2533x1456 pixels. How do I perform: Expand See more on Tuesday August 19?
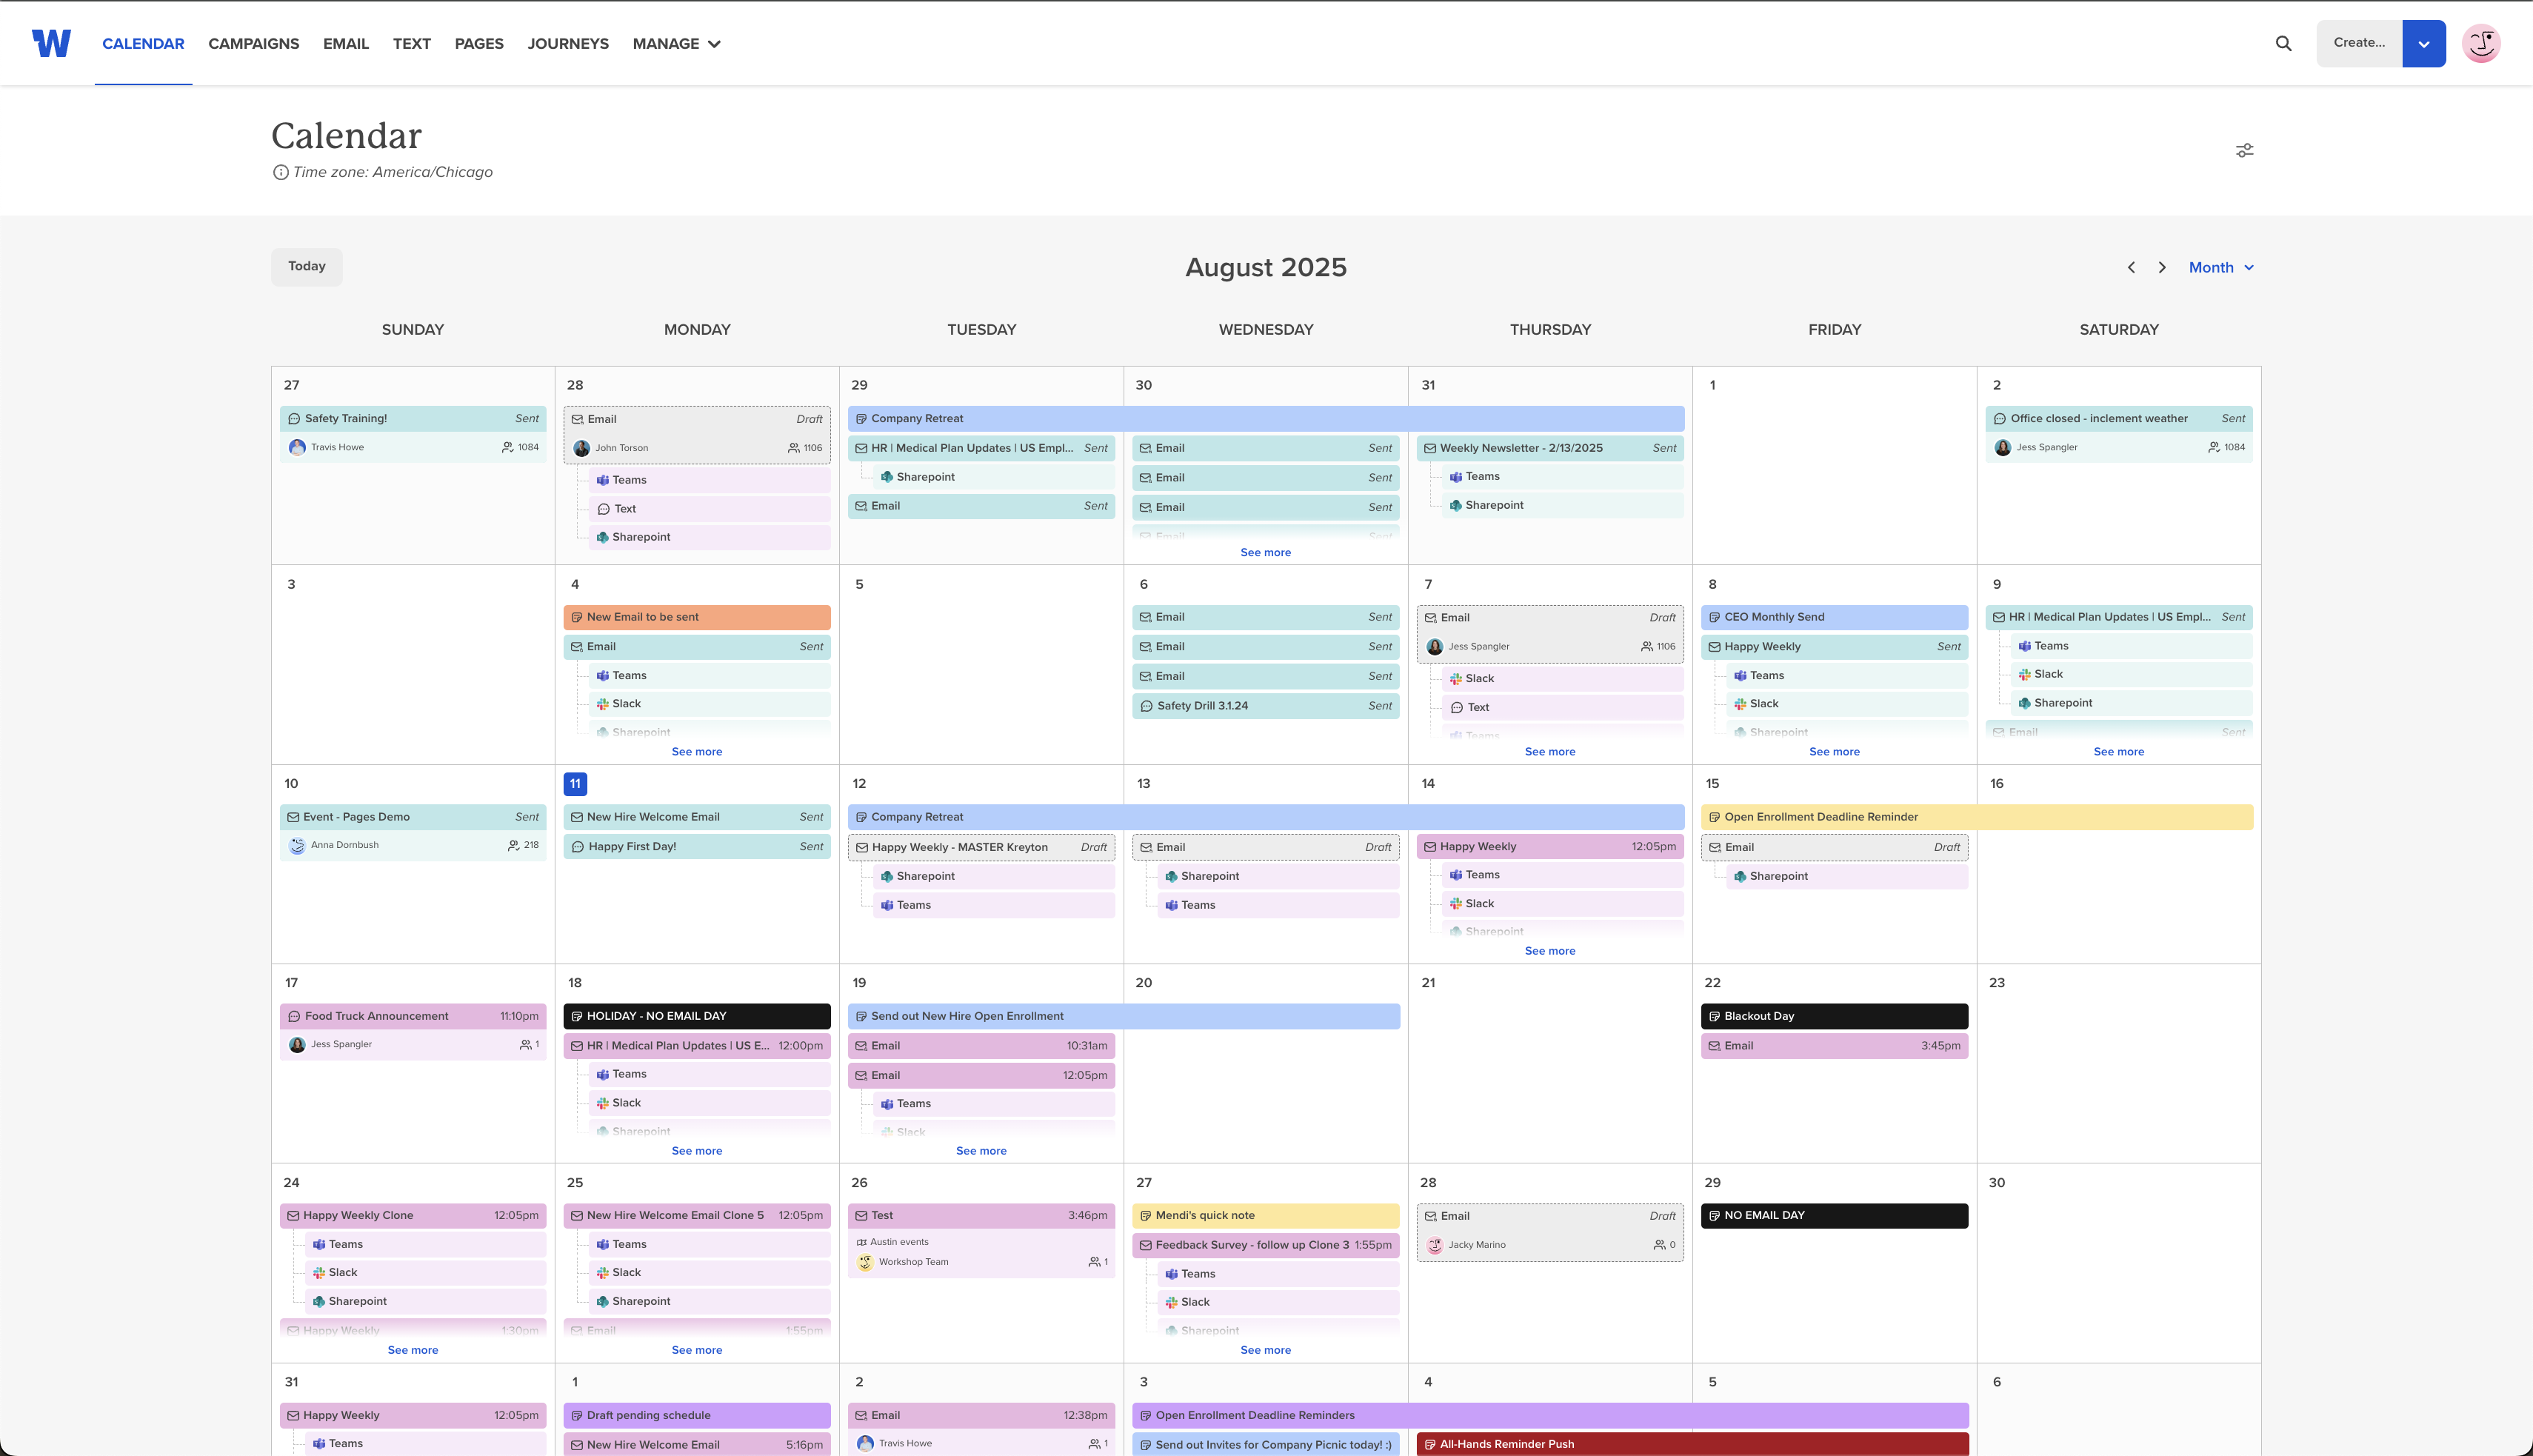click(981, 1151)
